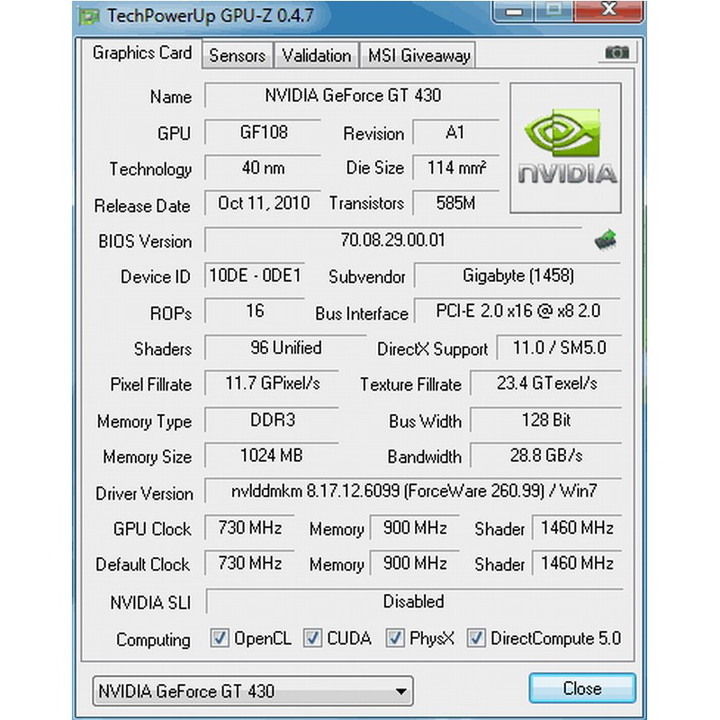Click the Transistors field 585M
This screenshot has height=720, width=720.
click(x=456, y=203)
